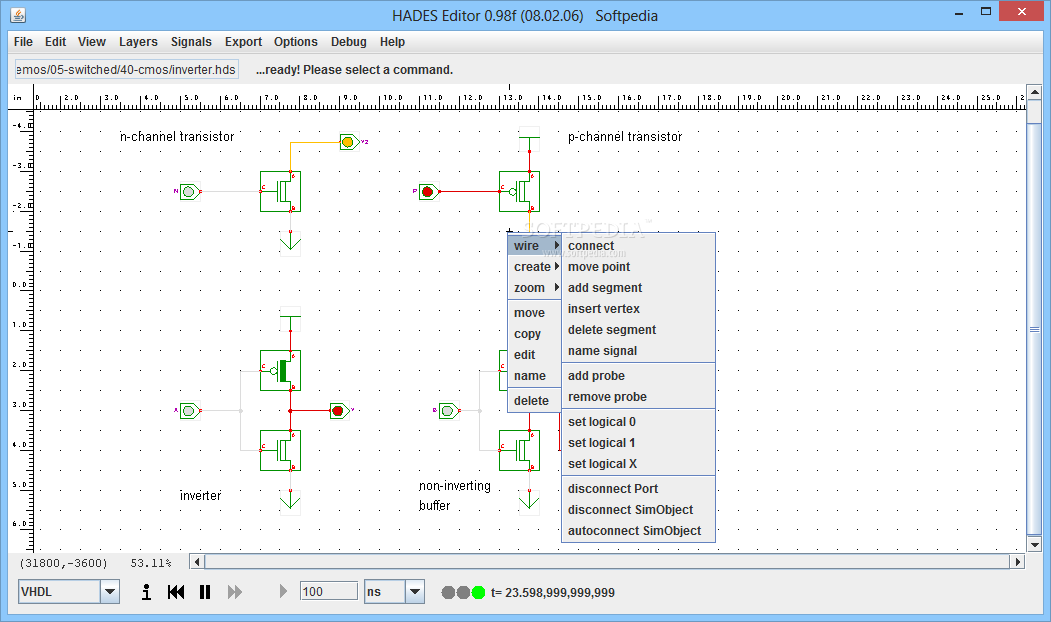Open the VHDL dropdown

tap(110, 592)
